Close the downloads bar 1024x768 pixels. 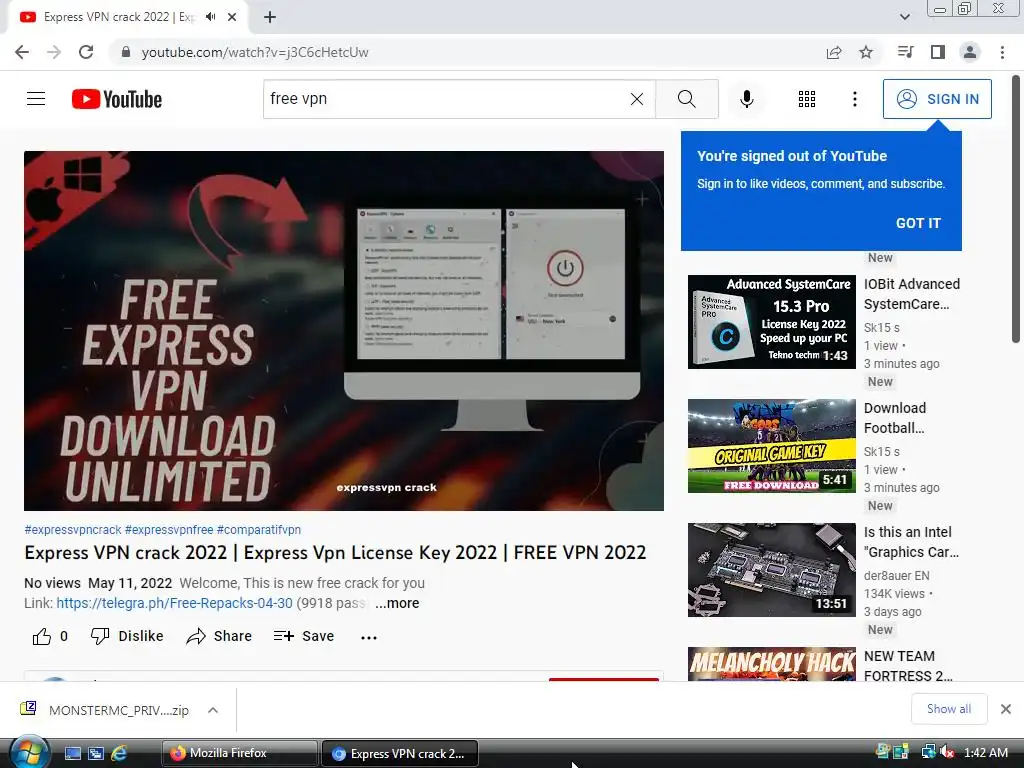click(1006, 709)
